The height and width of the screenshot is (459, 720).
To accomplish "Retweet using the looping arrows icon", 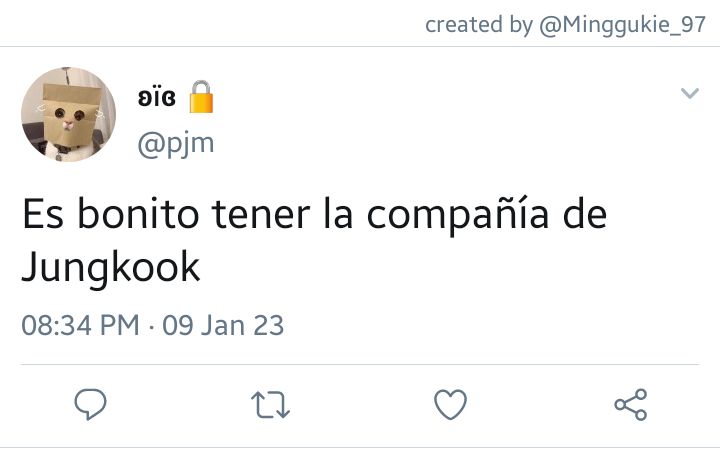I will (270, 404).
